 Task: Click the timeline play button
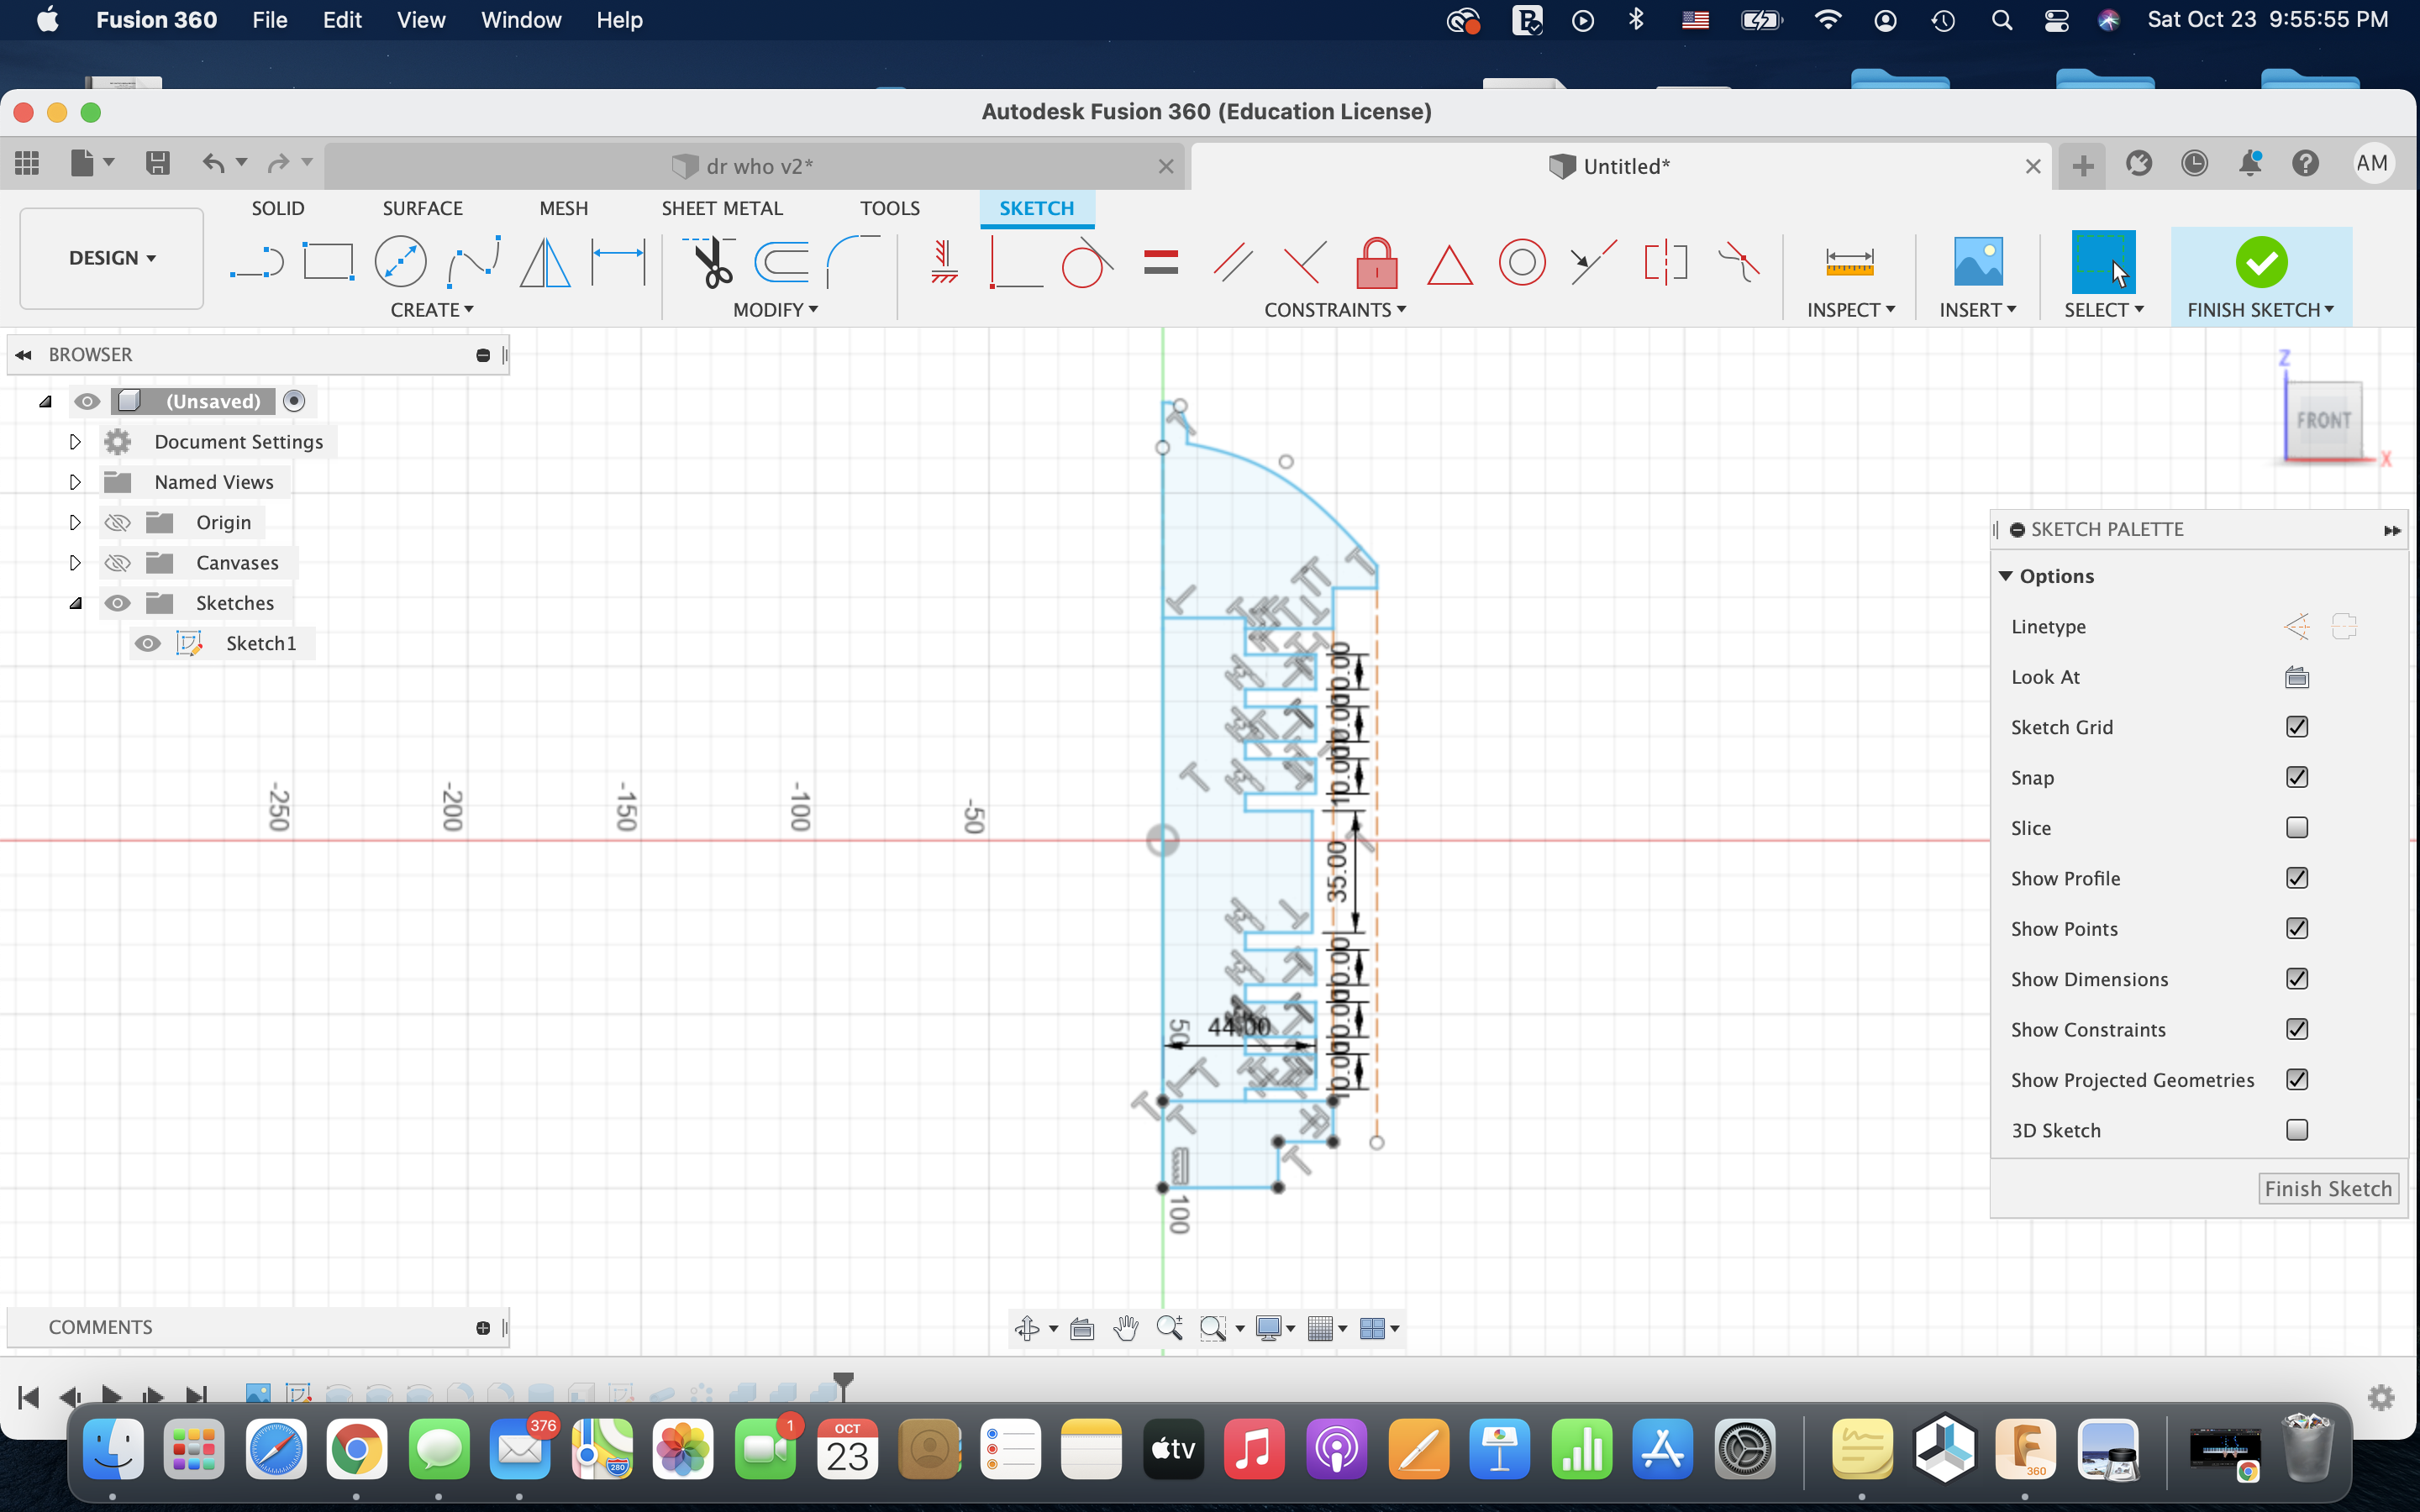111,1396
